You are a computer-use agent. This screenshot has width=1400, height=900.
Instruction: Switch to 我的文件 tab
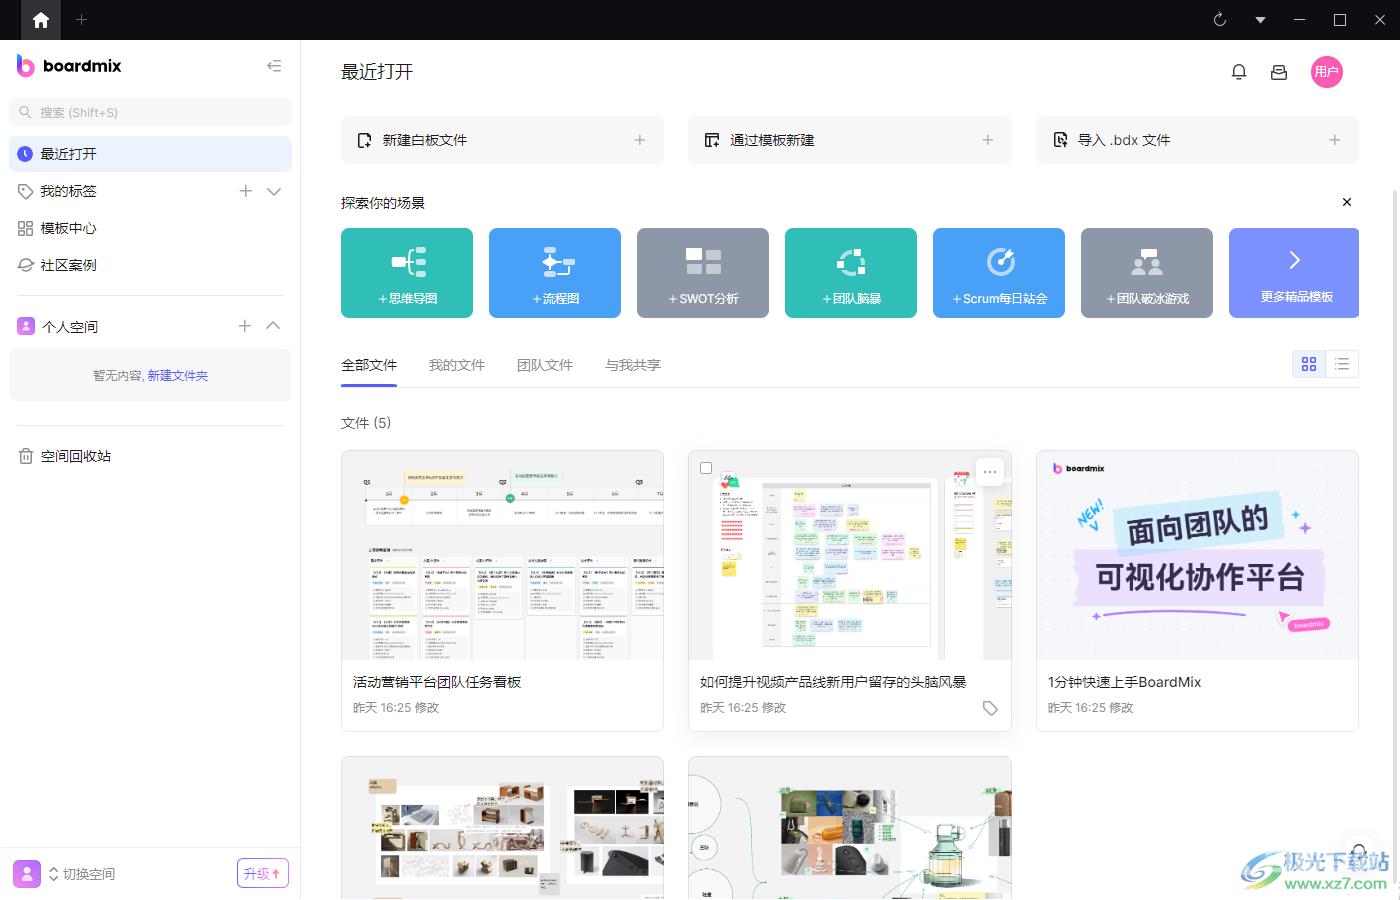(x=457, y=365)
